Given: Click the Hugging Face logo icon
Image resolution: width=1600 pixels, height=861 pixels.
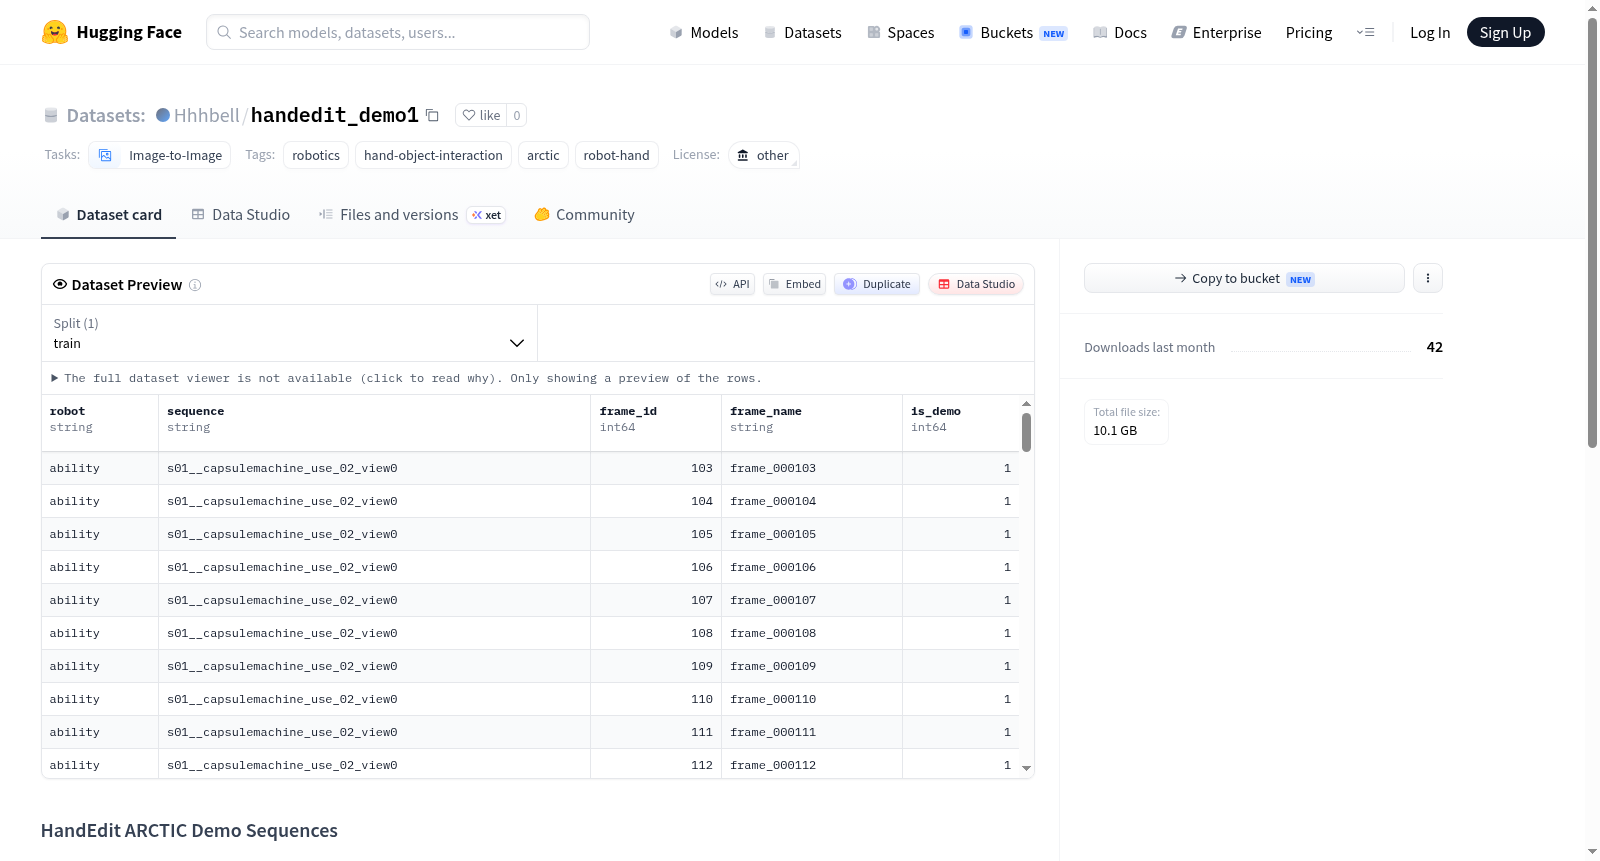Looking at the screenshot, I should pos(55,32).
